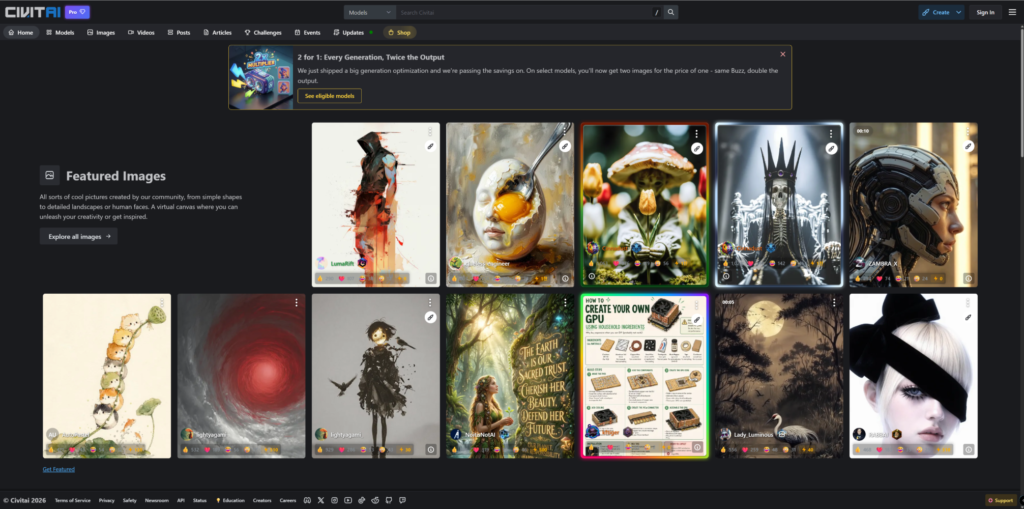
Task: Switch to the Articles tab
Action: point(217,32)
